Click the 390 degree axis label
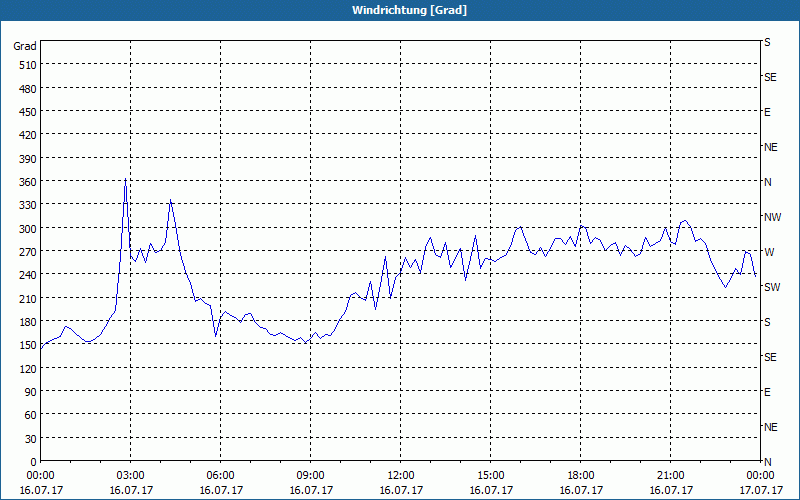The width and height of the screenshot is (800, 500). click(x=28, y=159)
